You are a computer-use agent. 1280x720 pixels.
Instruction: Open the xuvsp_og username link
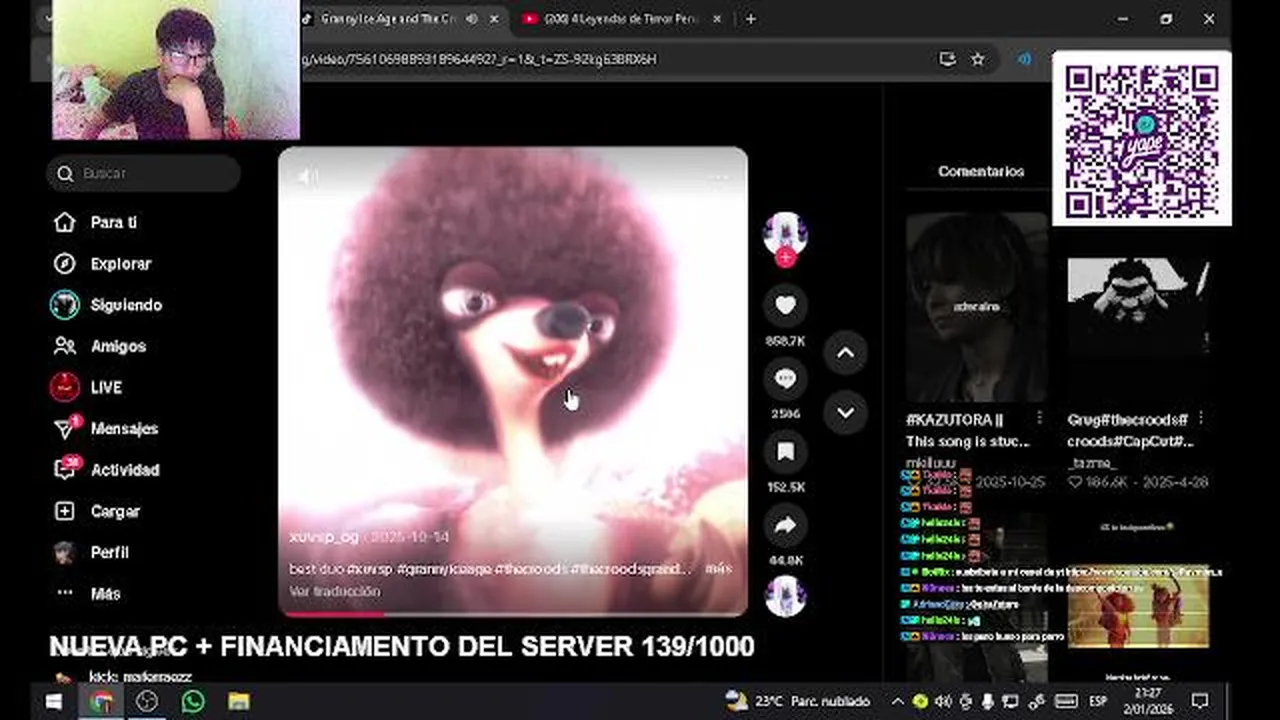click(x=323, y=537)
